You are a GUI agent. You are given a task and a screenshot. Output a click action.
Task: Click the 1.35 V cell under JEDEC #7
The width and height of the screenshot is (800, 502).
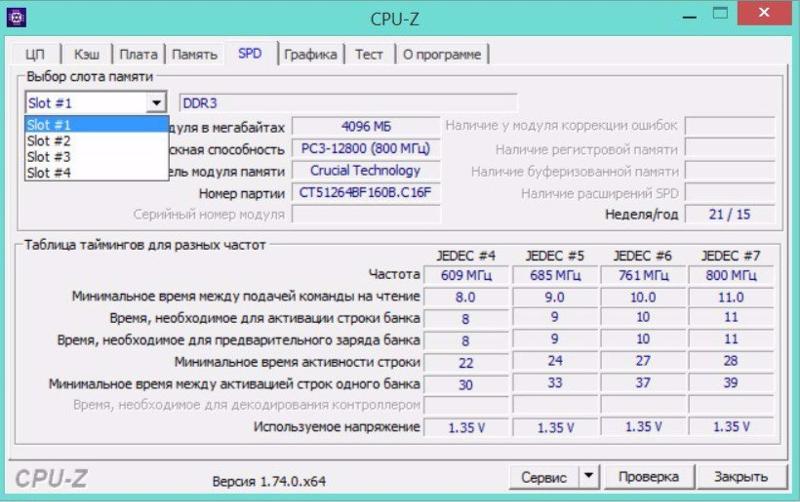(x=731, y=426)
